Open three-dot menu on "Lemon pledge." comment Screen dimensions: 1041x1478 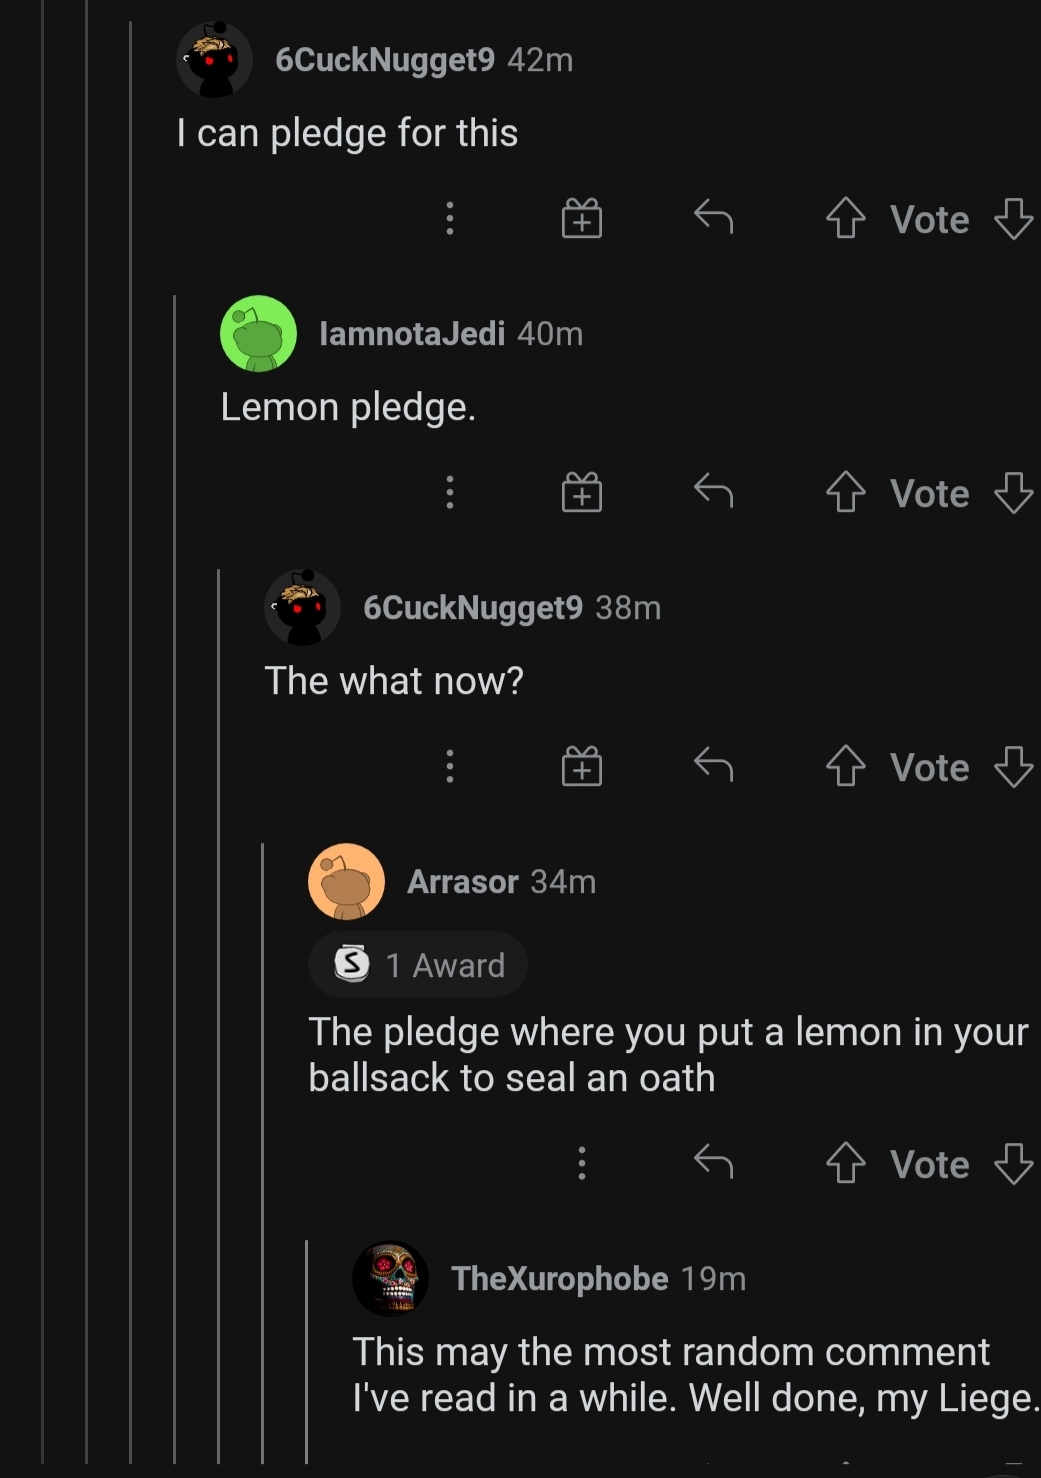click(x=450, y=492)
